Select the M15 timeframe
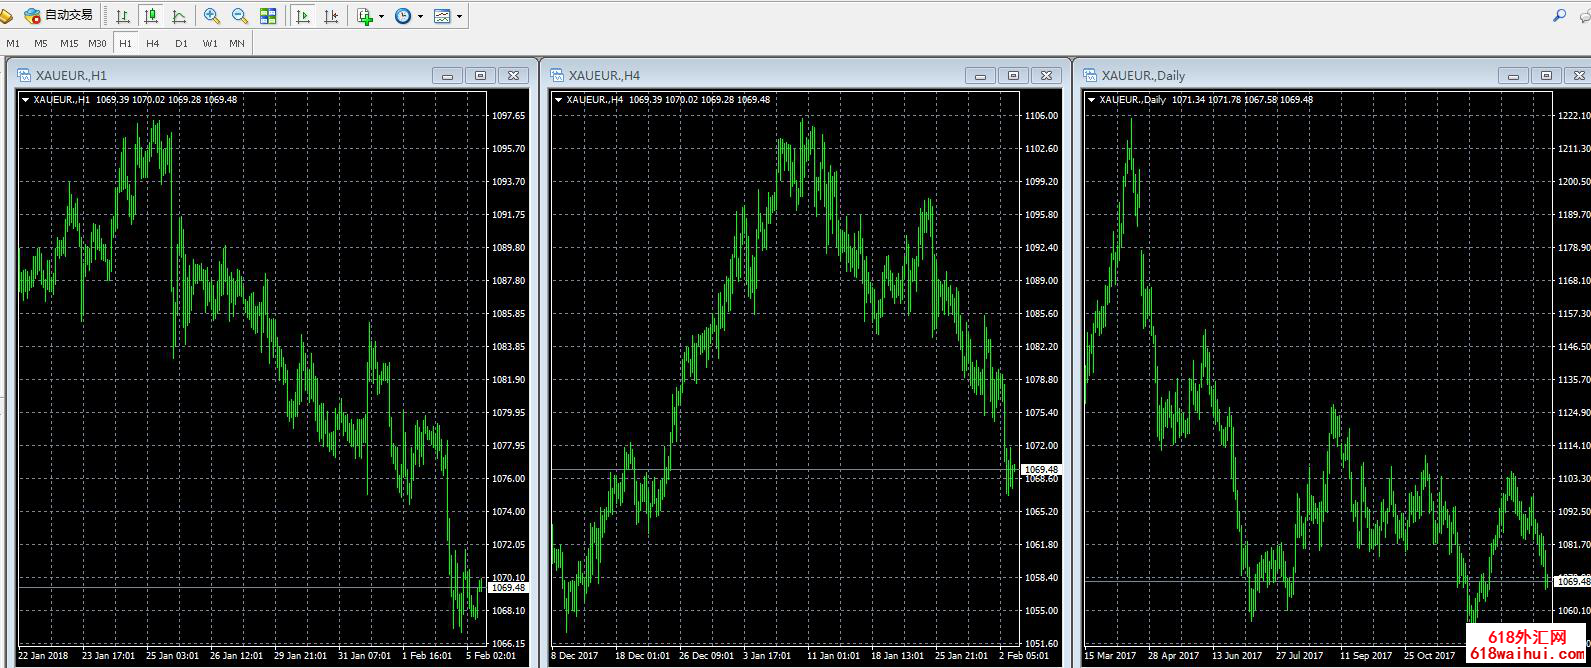Viewport: 1591px width, 668px height. coord(69,43)
